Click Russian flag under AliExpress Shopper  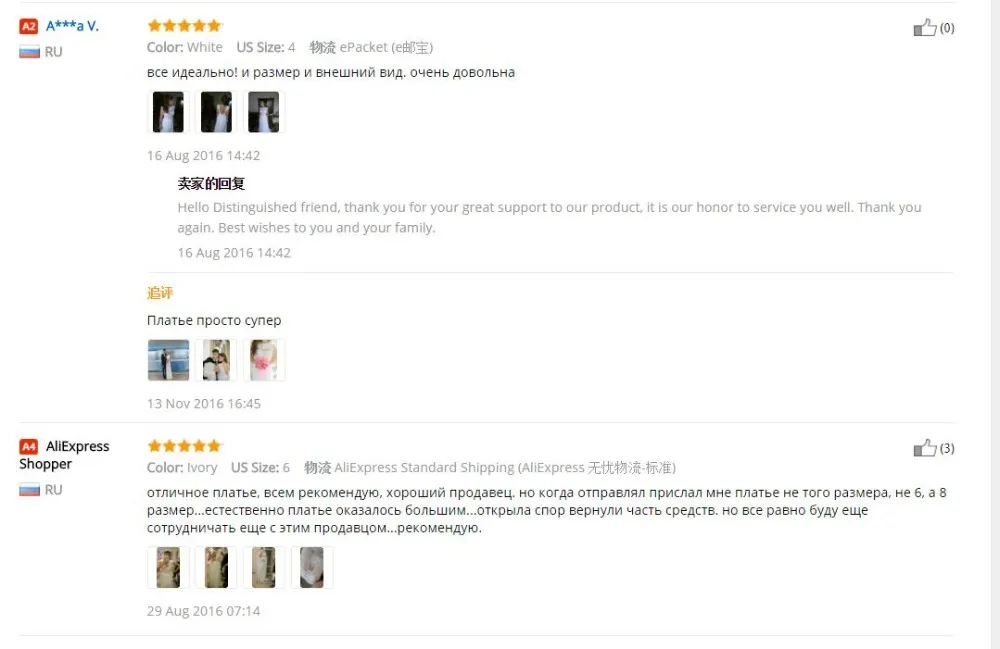[29, 490]
